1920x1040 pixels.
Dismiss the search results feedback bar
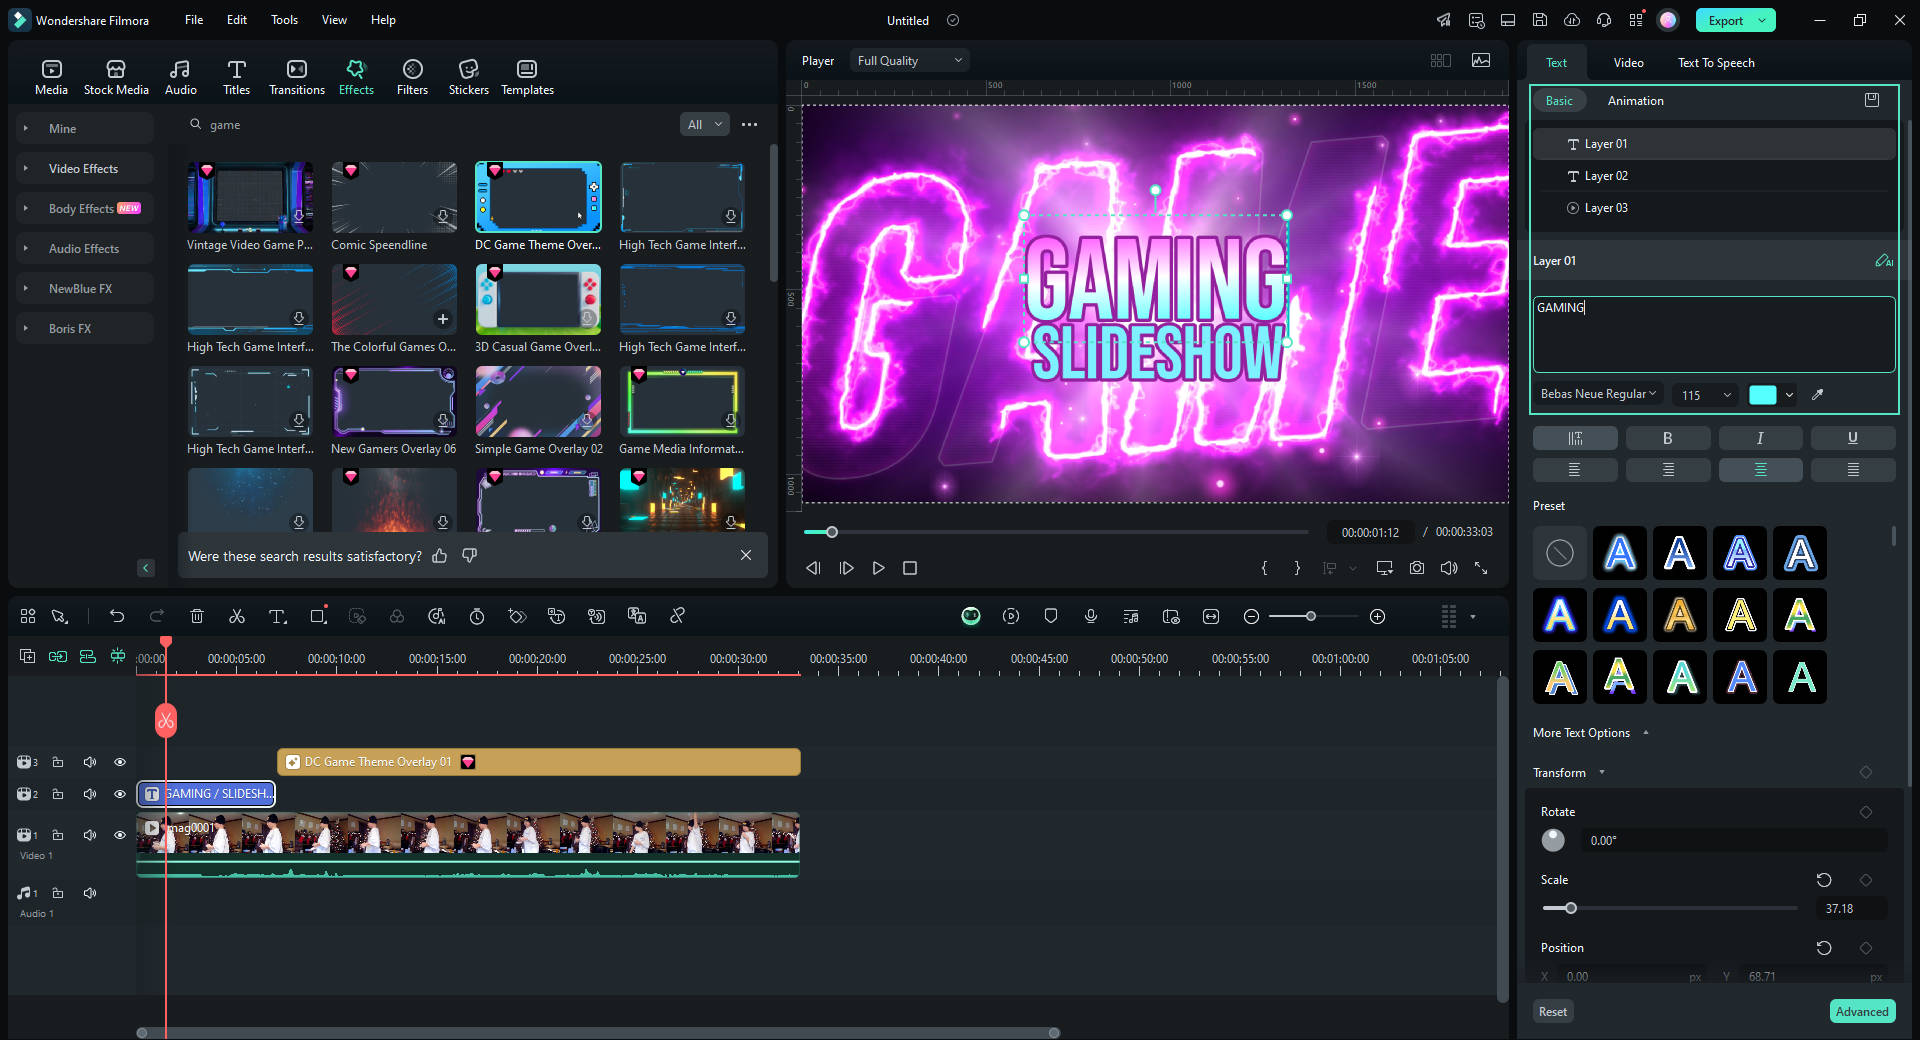point(746,555)
